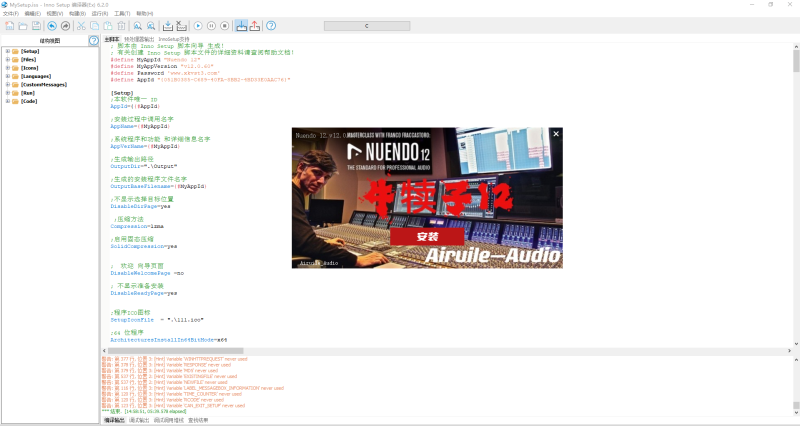Close the Nuendo 12 installer splash window
Screen dimensions: 800x426
pyautogui.click(x=556, y=134)
